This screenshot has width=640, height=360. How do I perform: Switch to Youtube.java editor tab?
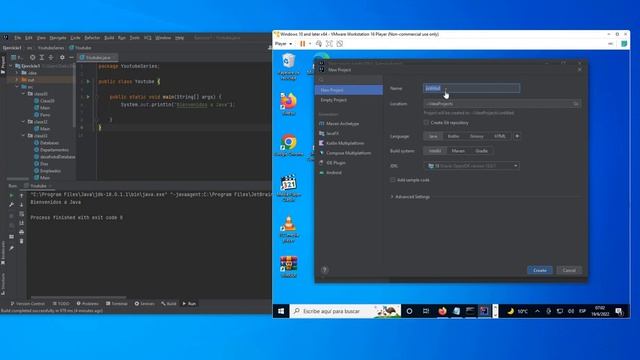click(x=97, y=58)
